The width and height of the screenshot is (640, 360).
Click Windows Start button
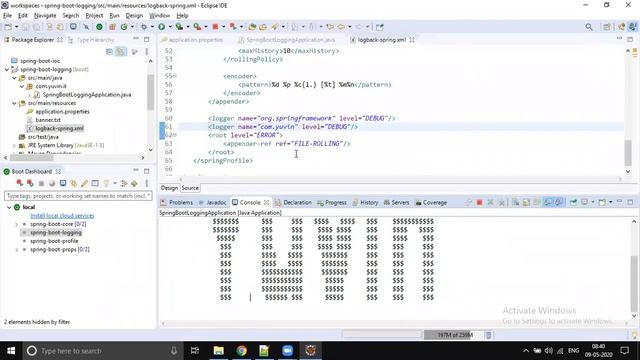point(11,351)
